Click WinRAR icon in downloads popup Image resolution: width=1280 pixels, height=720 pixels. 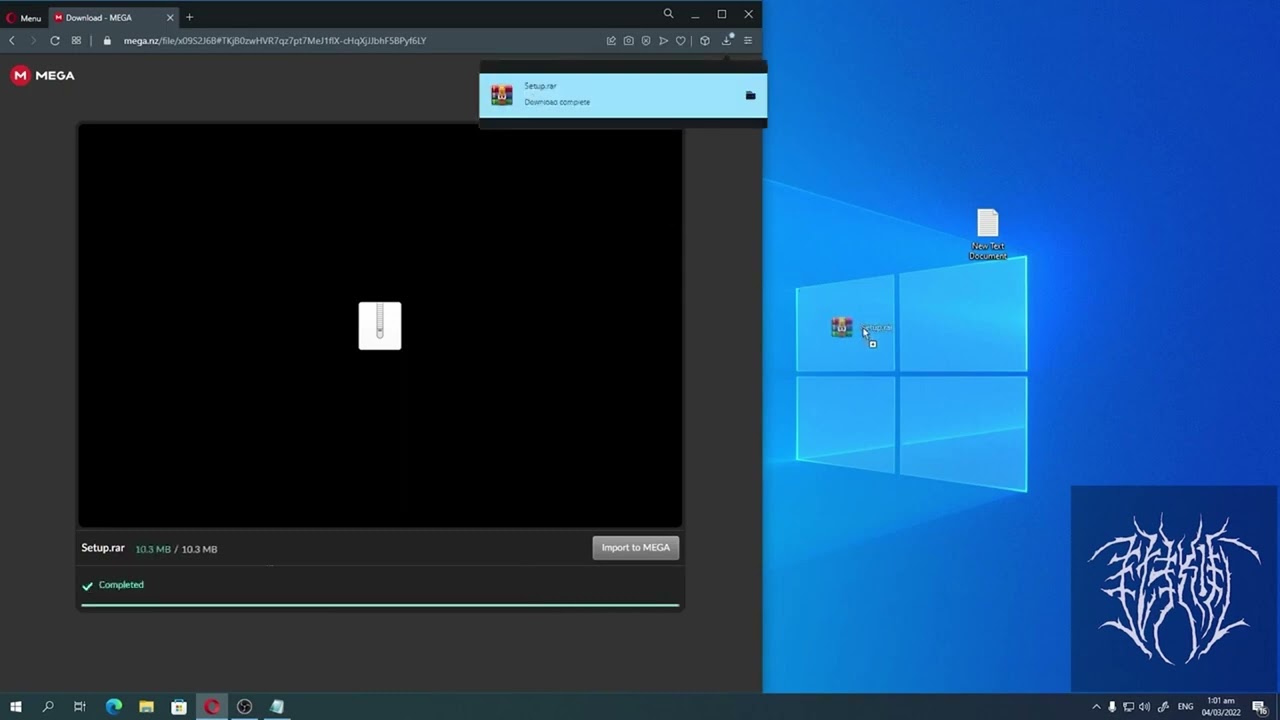[x=502, y=95]
